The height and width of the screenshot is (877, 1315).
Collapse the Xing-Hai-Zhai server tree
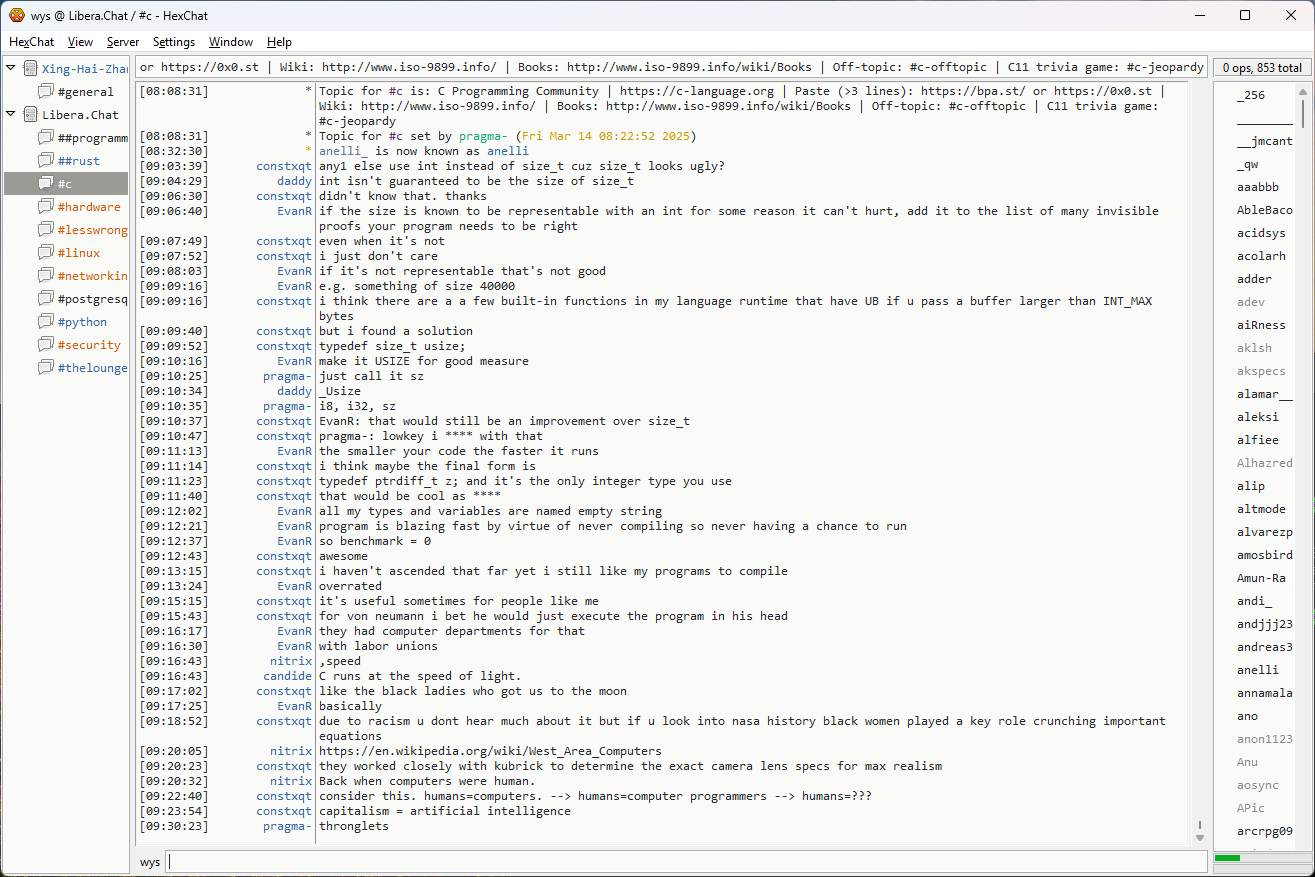click(11, 69)
